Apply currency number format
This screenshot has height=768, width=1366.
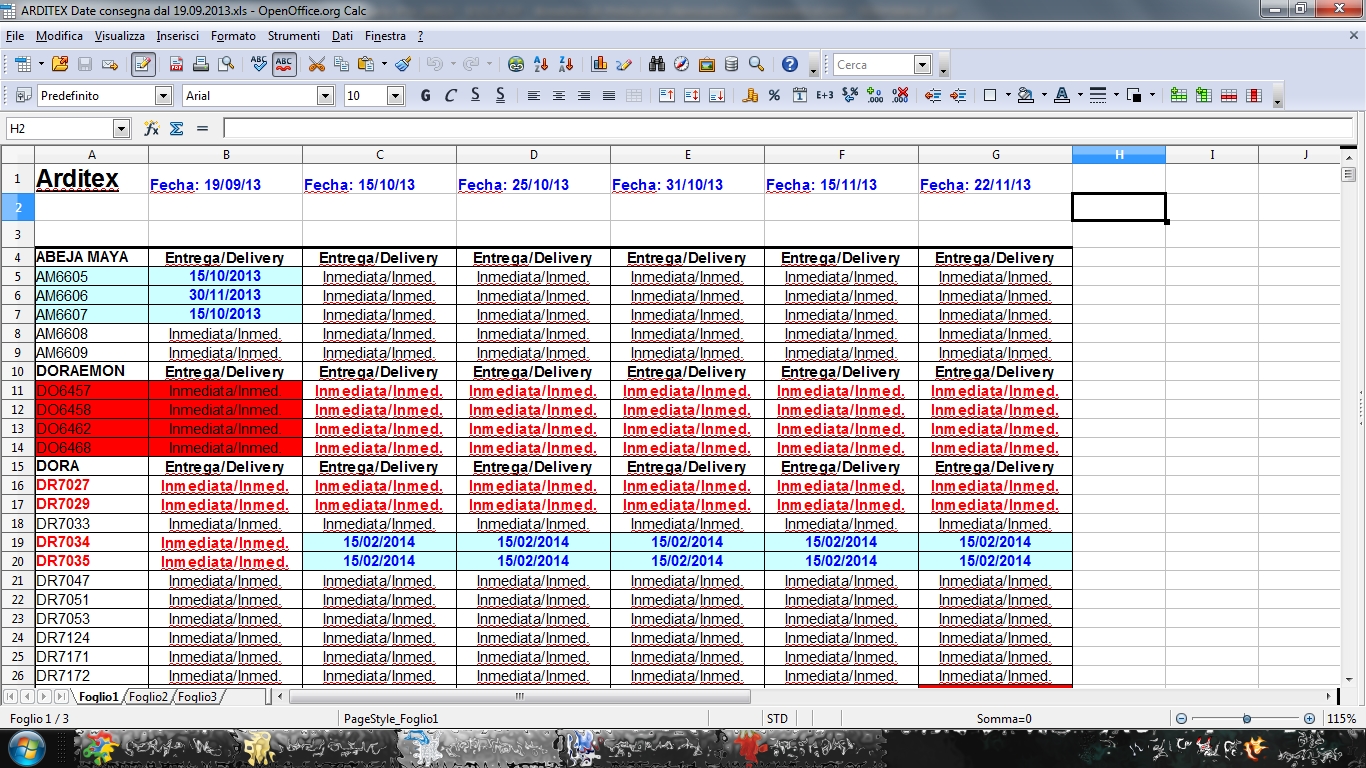tap(750, 96)
